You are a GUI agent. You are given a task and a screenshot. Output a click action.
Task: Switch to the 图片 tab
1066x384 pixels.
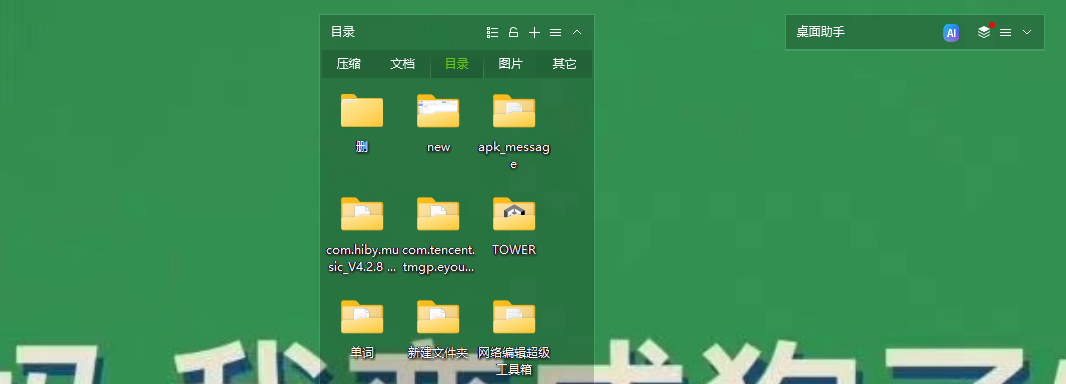(511, 64)
